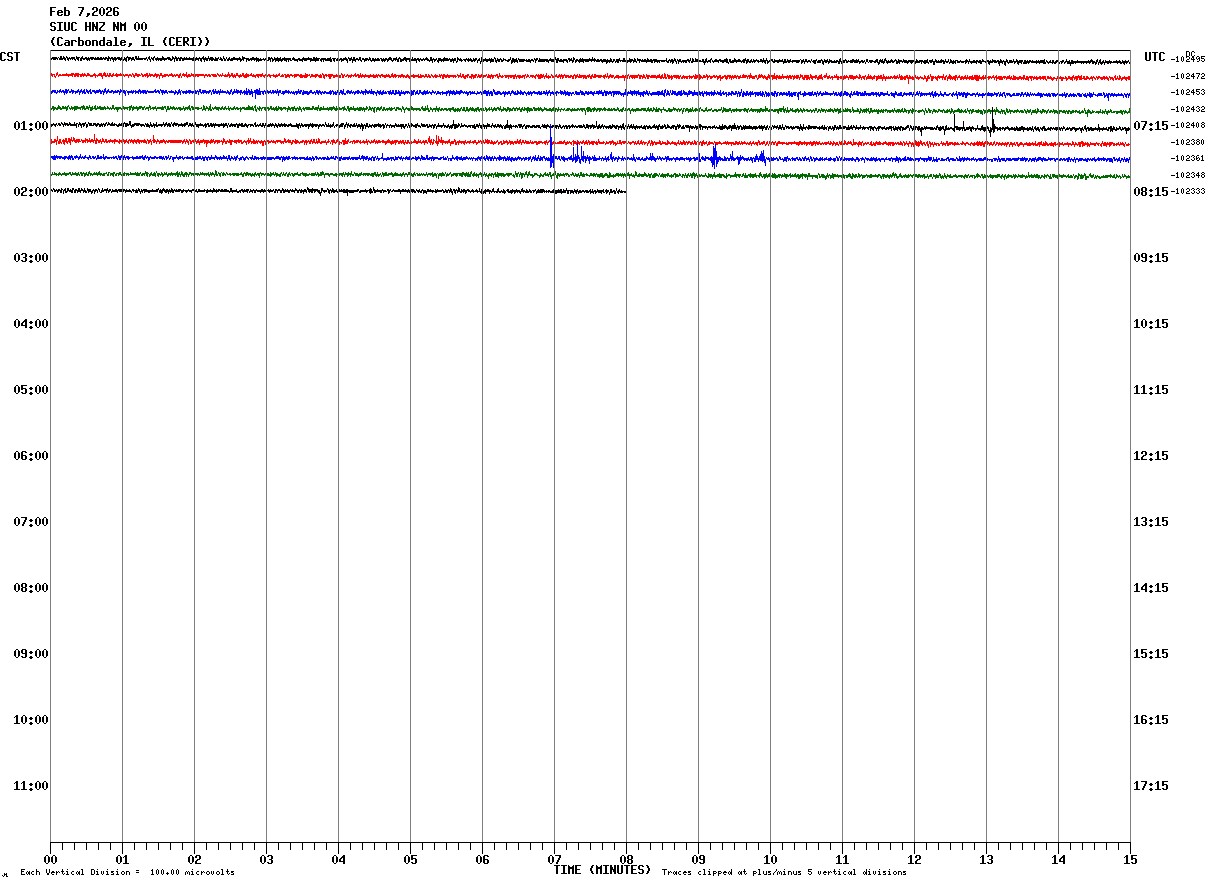The height and width of the screenshot is (886, 1210).
Task: Click the "08:15" UTC time label
Action: coord(1151,192)
